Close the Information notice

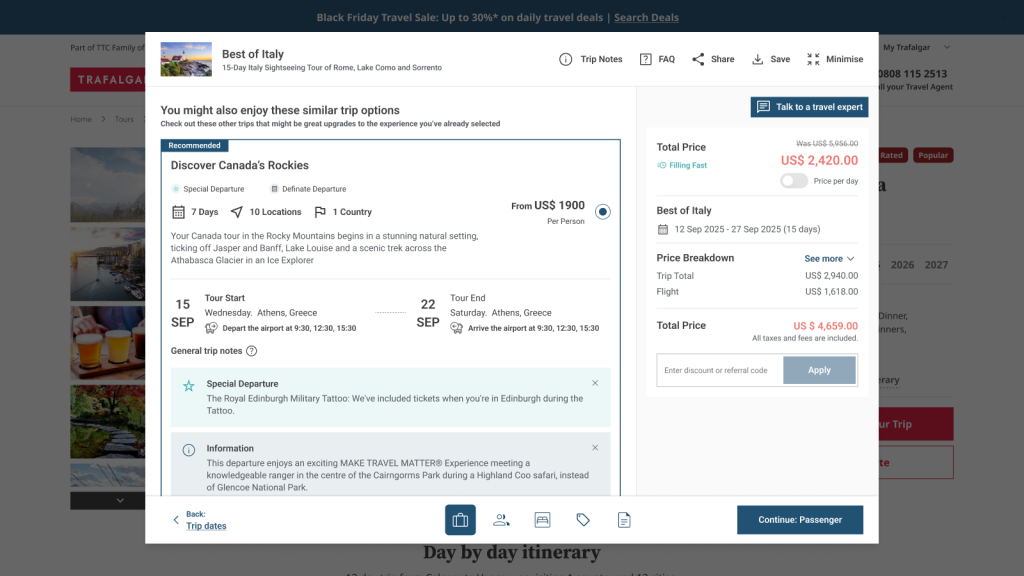tap(595, 448)
